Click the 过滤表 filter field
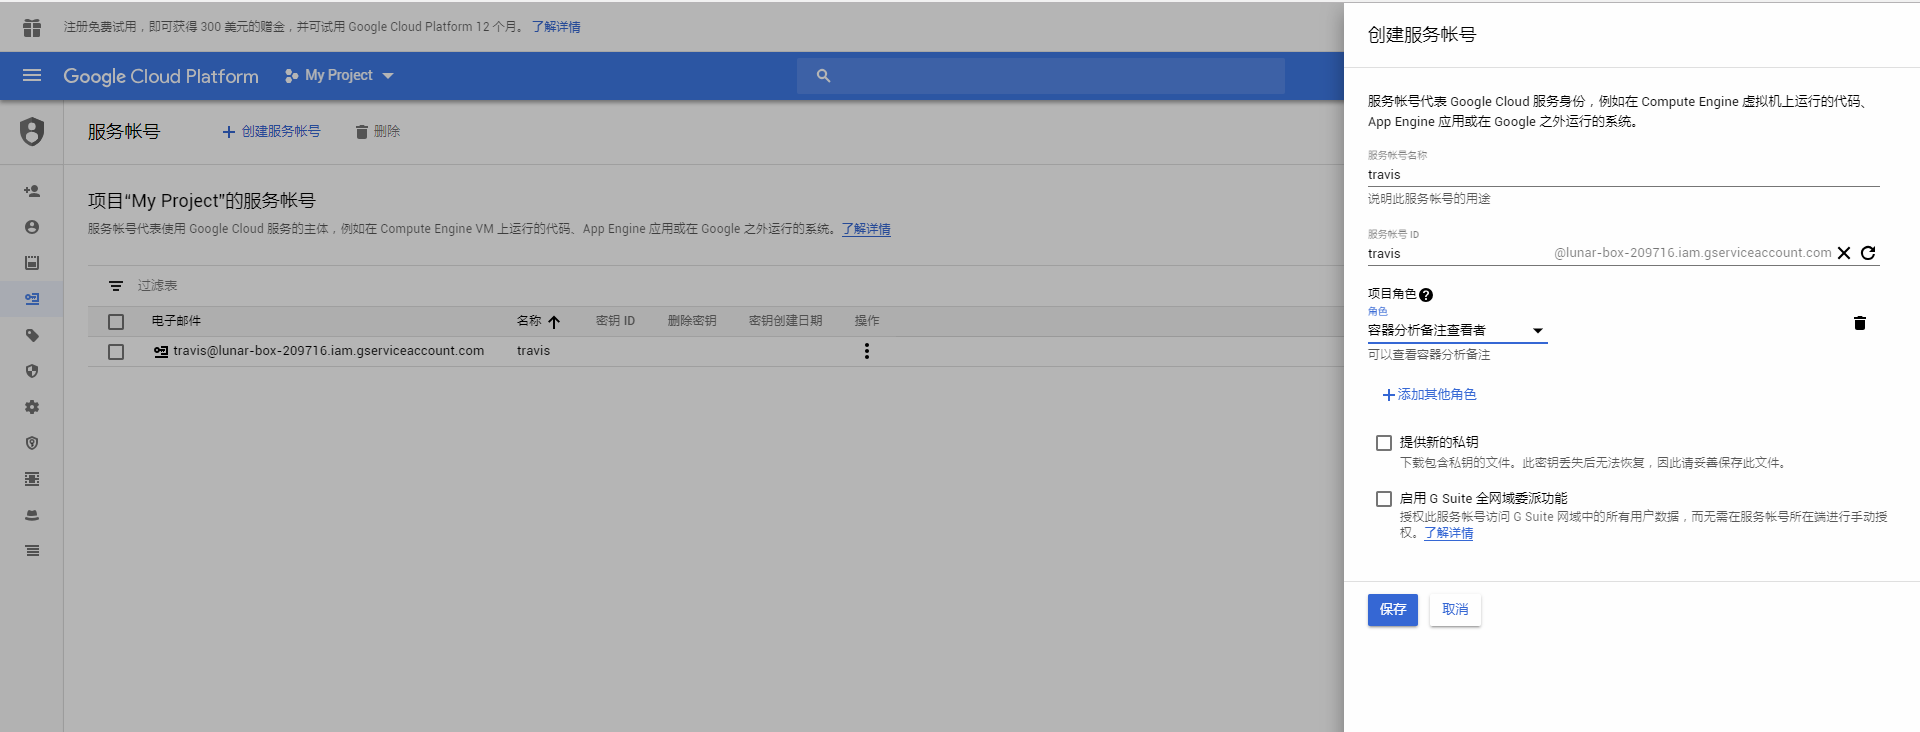 [157, 286]
